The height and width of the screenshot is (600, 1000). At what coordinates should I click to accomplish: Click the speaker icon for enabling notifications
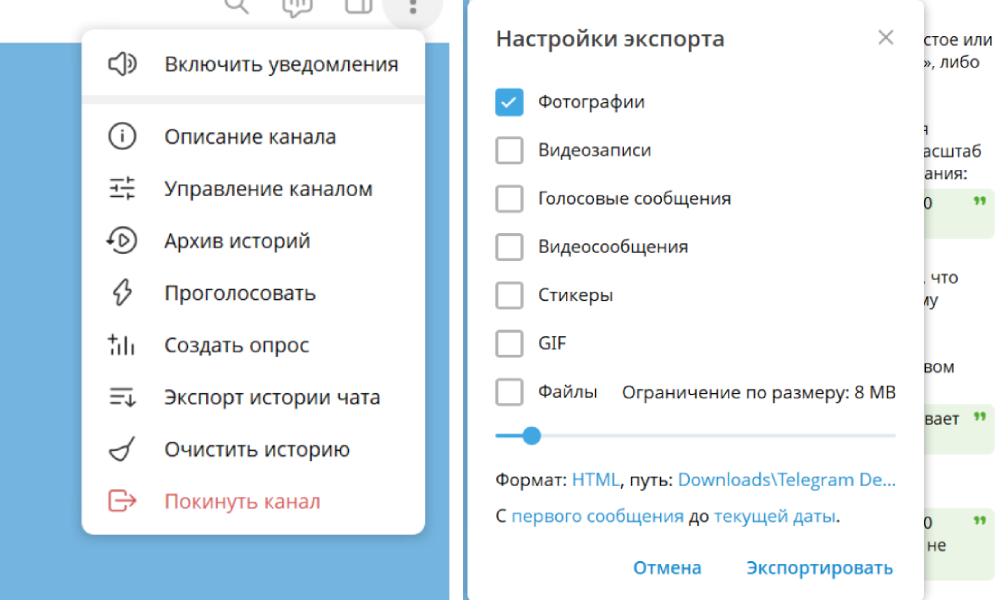(x=122, y=65)
